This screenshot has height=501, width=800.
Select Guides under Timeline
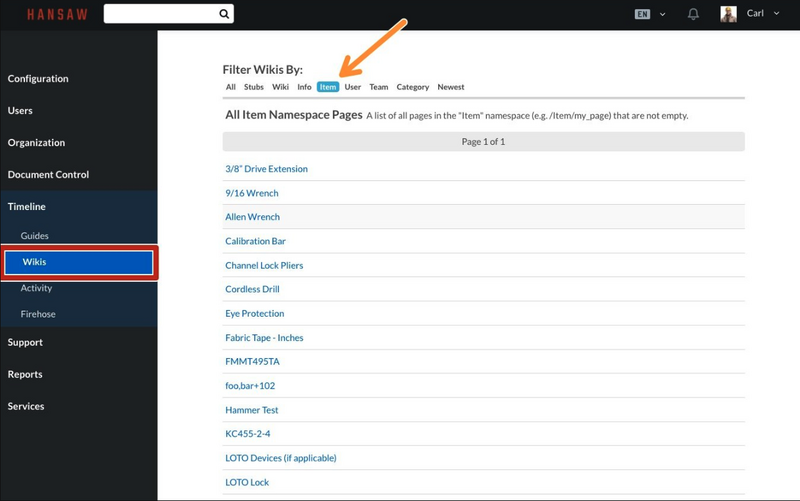(x=35, y=236)
